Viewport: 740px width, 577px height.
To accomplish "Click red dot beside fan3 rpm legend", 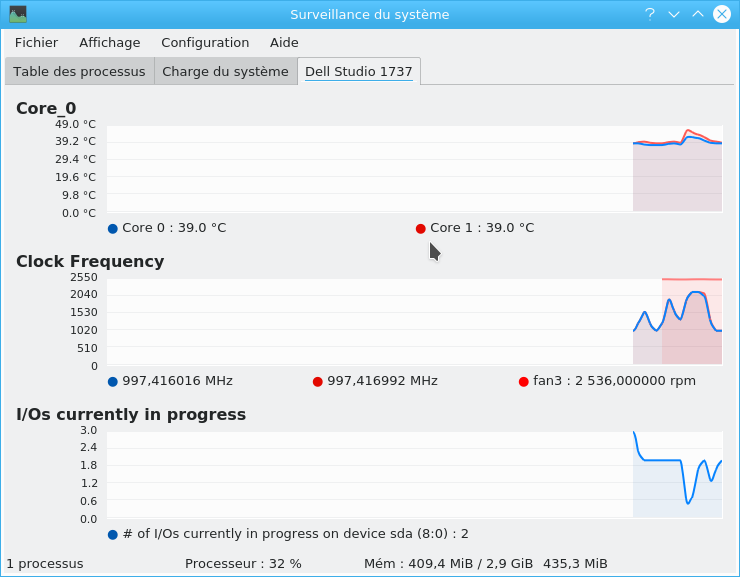I will coord(523,382).
